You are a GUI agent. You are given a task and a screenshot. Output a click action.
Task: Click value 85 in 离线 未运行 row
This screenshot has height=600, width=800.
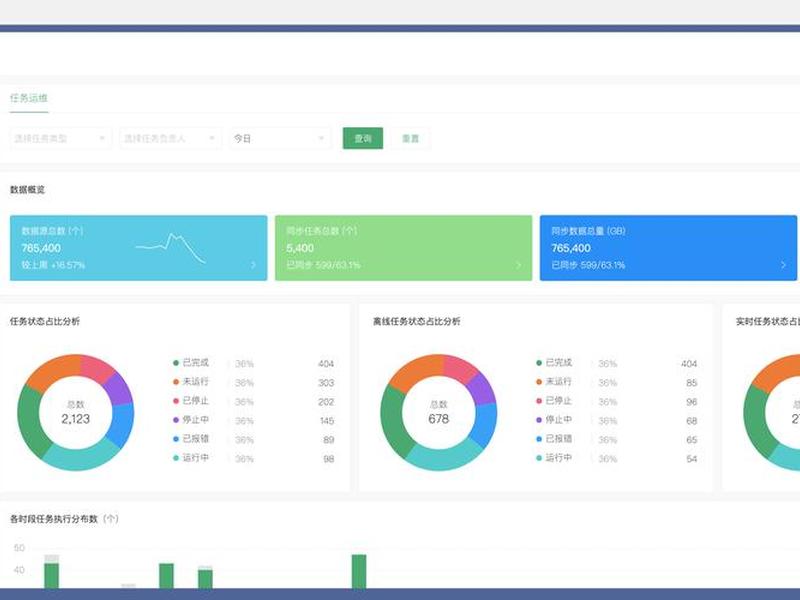tap(691, 383)
